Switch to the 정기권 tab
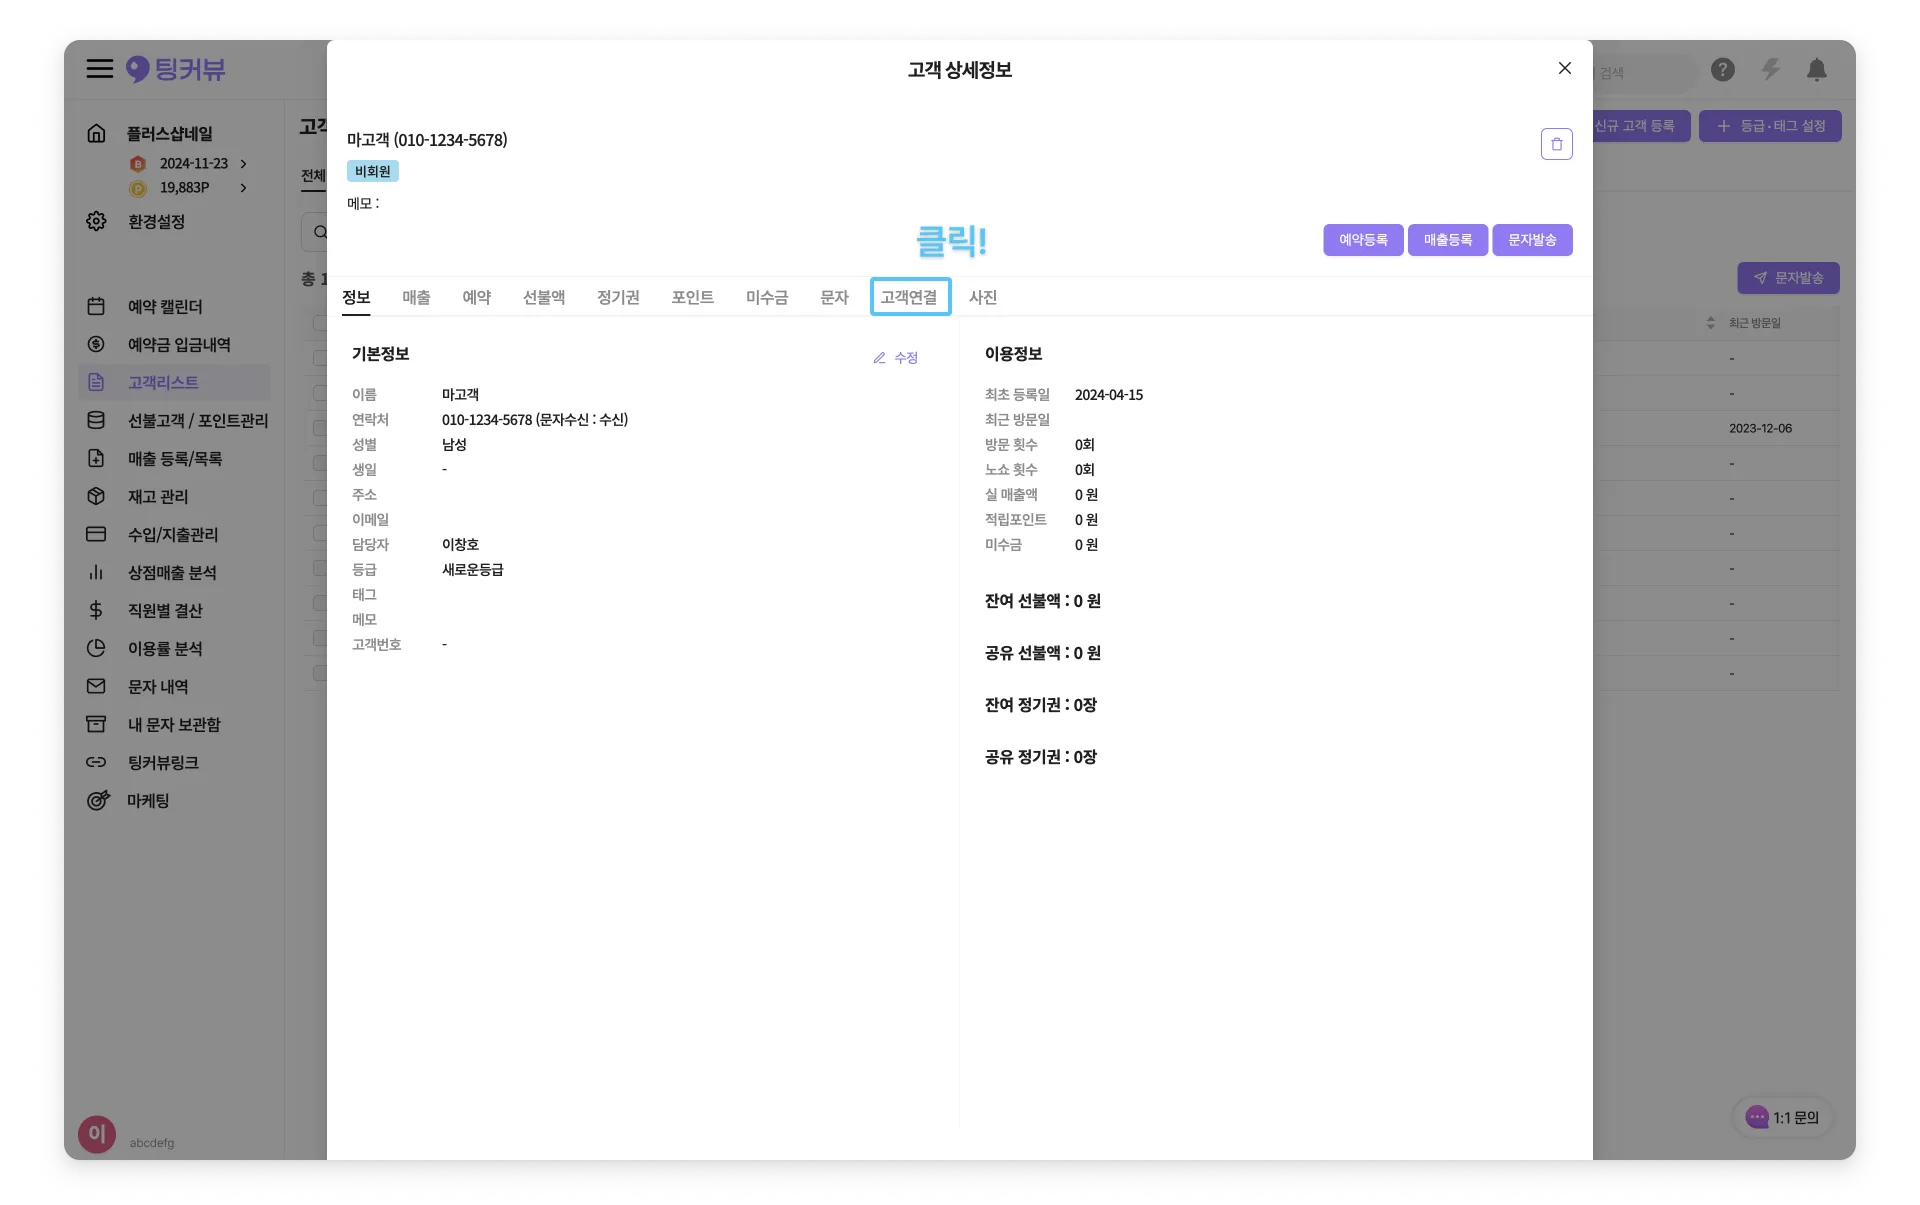 (x=618, y=298)
